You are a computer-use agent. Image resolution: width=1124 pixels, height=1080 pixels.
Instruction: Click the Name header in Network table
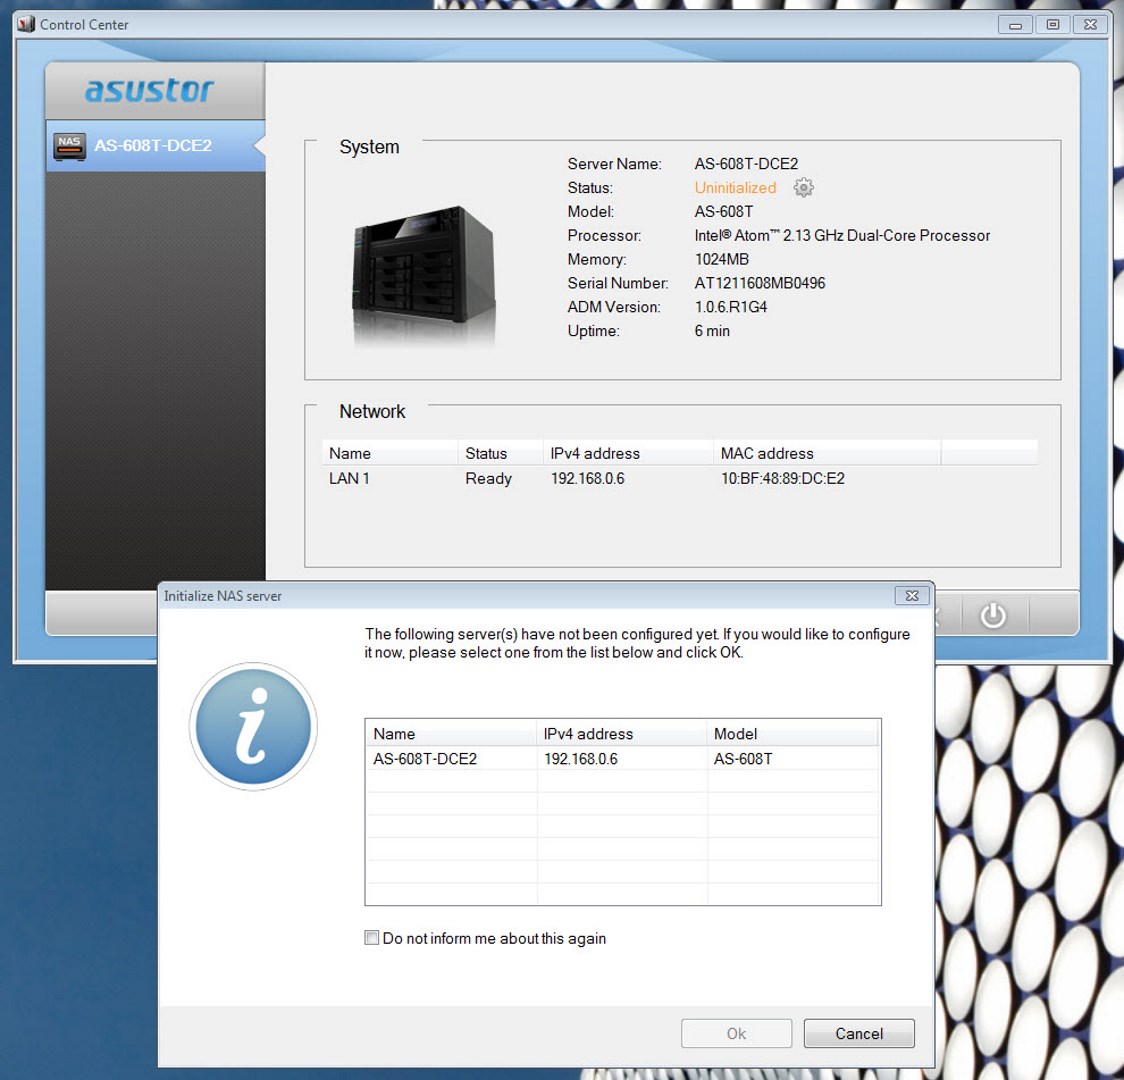(389, 453)
